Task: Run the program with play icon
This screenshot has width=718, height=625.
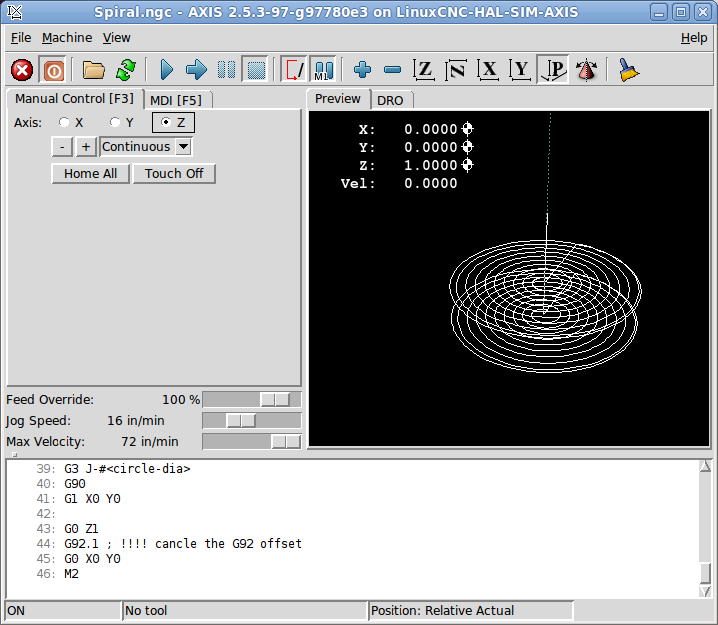Action: tap(166, 71)
